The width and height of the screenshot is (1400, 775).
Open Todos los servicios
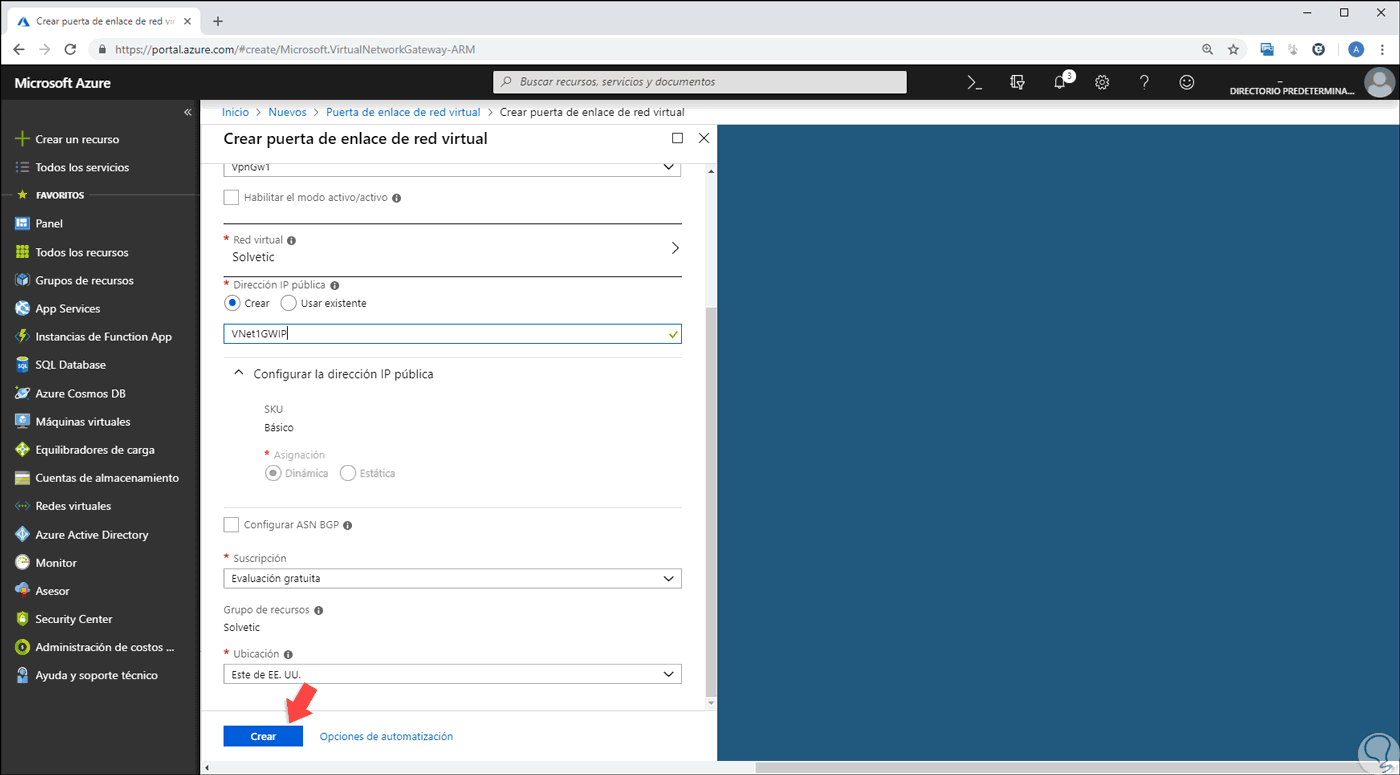pos(82,167)
